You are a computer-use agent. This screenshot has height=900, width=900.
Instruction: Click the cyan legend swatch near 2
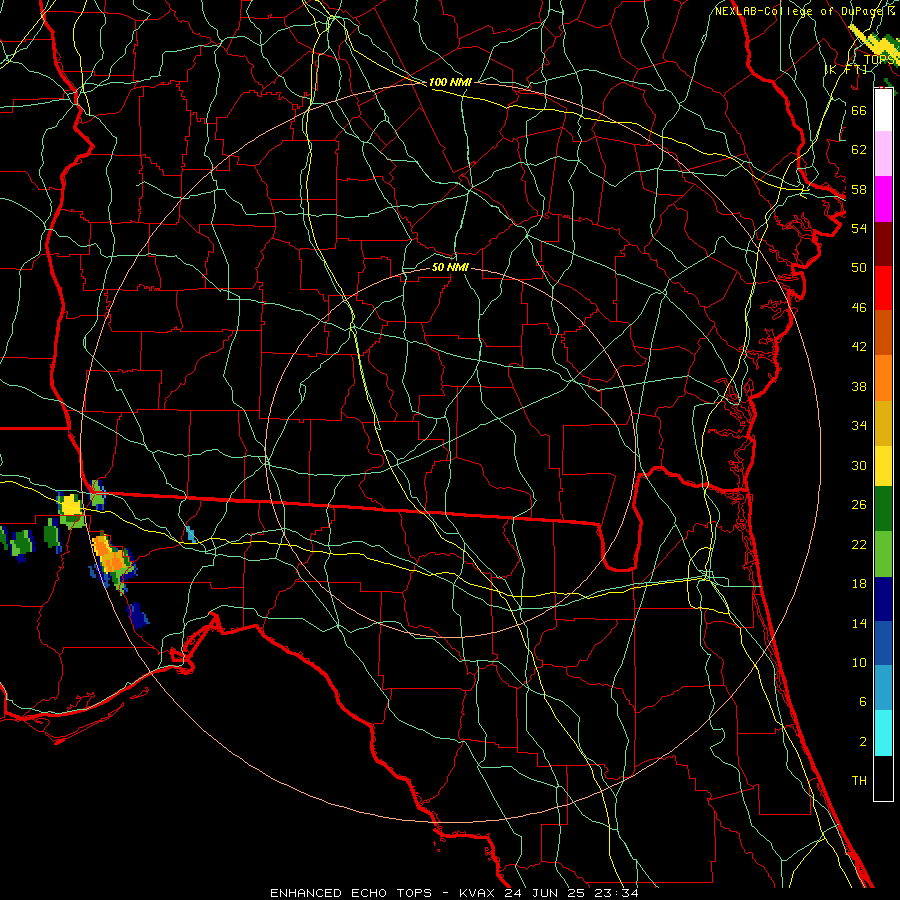[883, 733]
